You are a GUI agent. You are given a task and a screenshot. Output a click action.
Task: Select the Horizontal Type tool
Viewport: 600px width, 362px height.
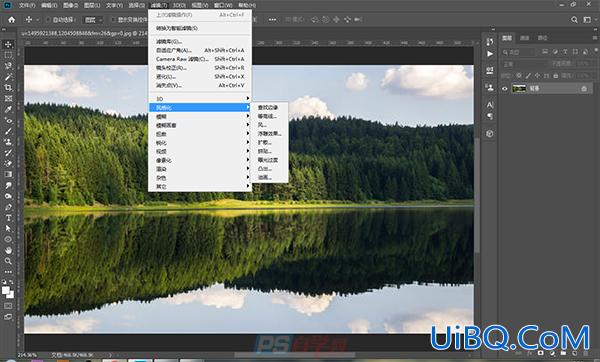[x=8, y=218]
